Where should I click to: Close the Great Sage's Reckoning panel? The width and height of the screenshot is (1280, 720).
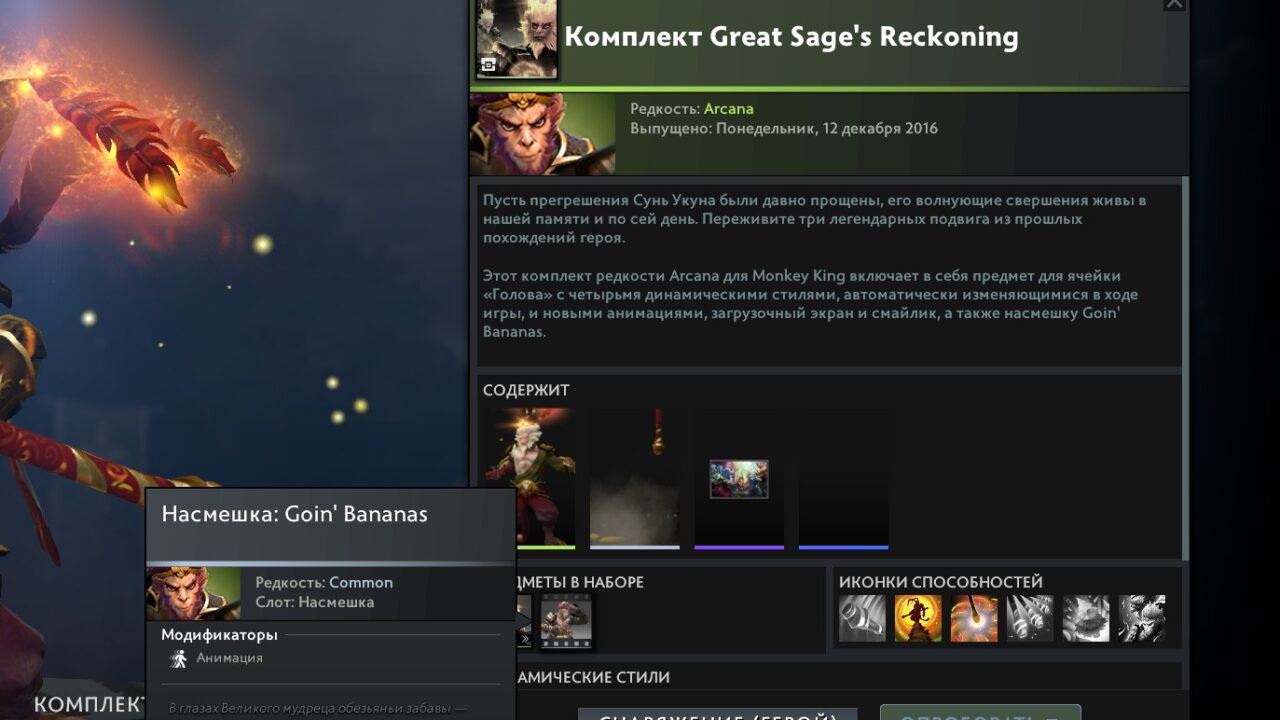[x=1175, y=4]
